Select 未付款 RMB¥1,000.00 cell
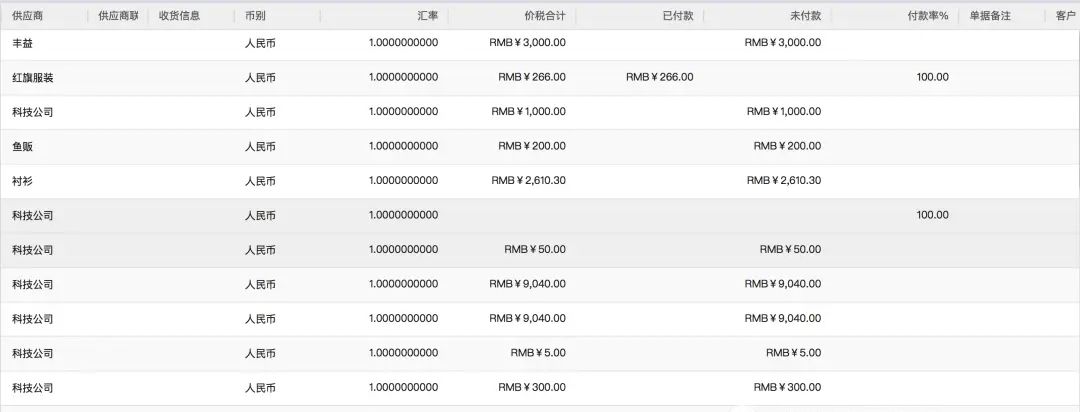Viewport: 1080px width, 412px height. point(784,112)
